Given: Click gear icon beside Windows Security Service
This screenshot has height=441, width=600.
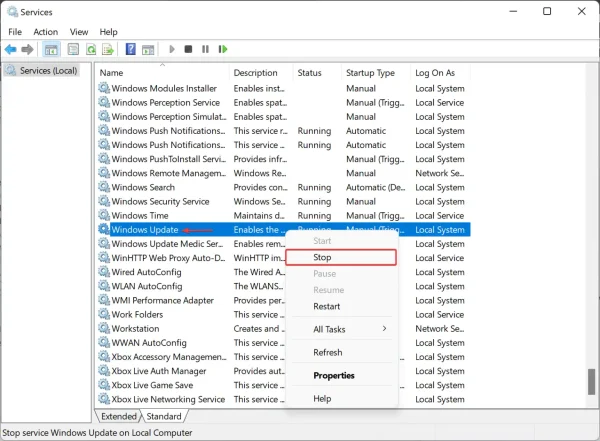Looking at the screenshot, I should (104, 201).
